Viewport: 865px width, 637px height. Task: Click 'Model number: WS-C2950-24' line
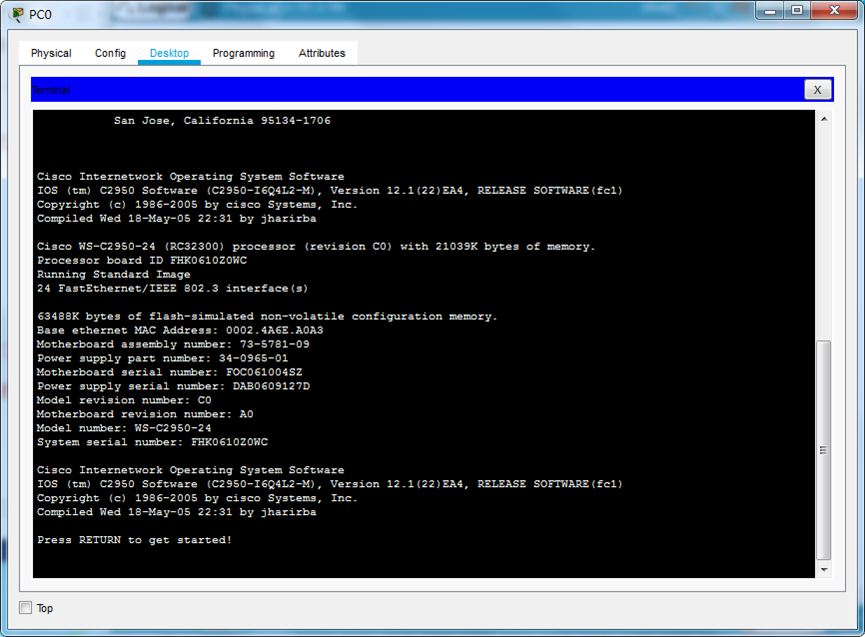click(124, 428)
